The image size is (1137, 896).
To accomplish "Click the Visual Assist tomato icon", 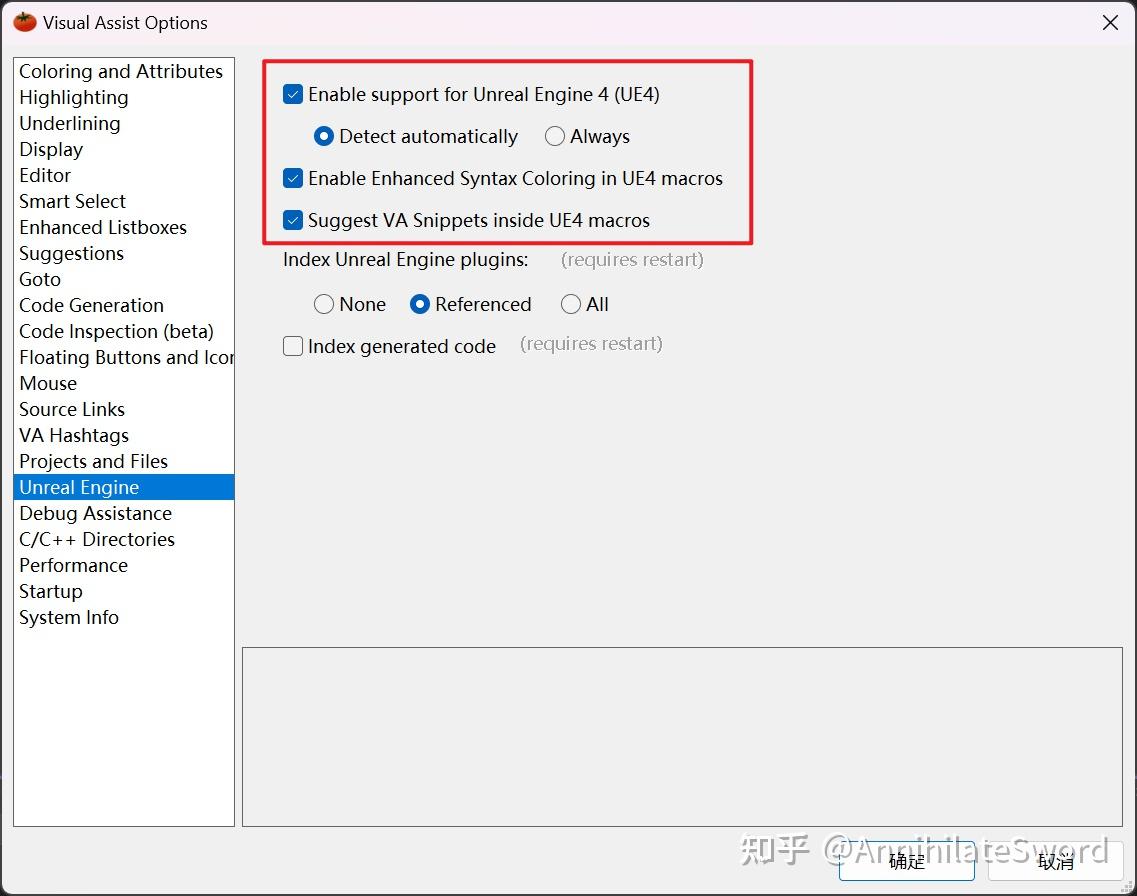I will point(23,20).
